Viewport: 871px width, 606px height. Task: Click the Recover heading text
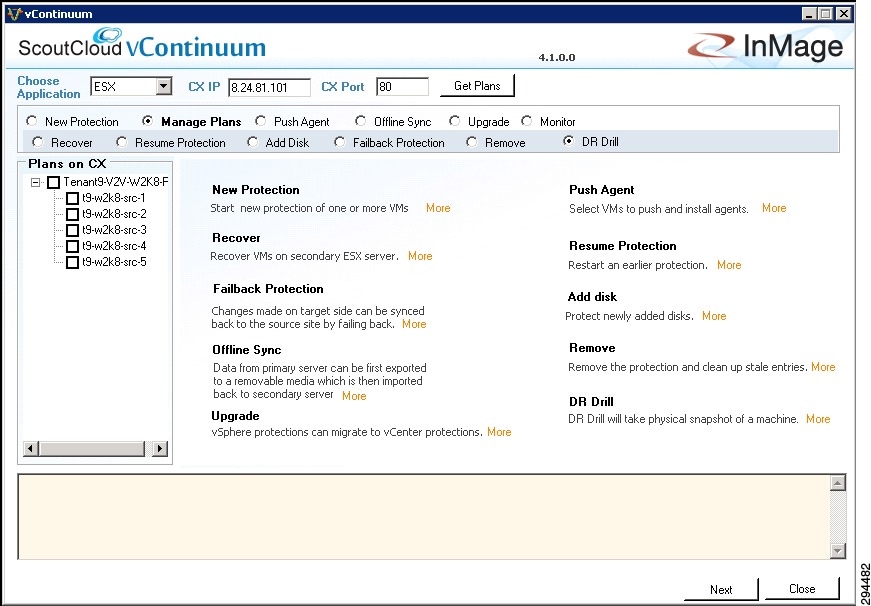click(237, 238)
